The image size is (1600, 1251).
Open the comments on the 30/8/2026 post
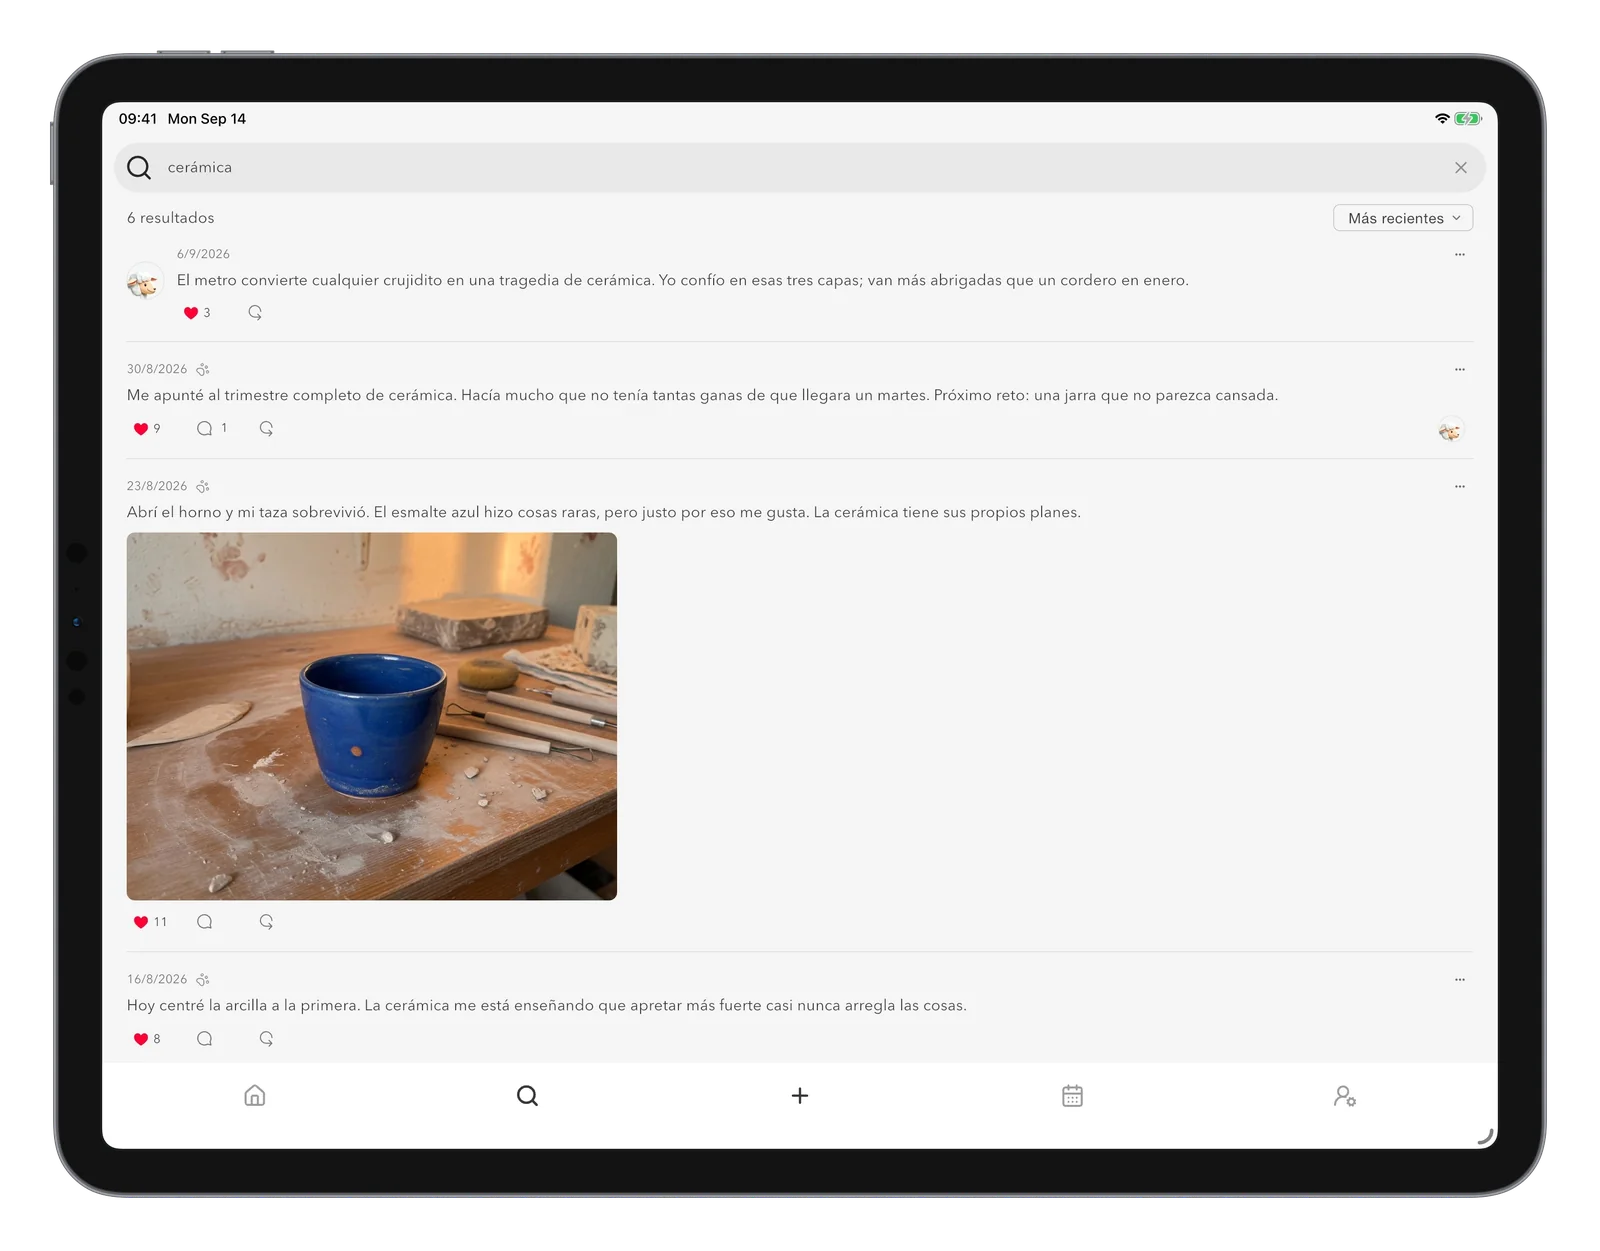point(204,429)
